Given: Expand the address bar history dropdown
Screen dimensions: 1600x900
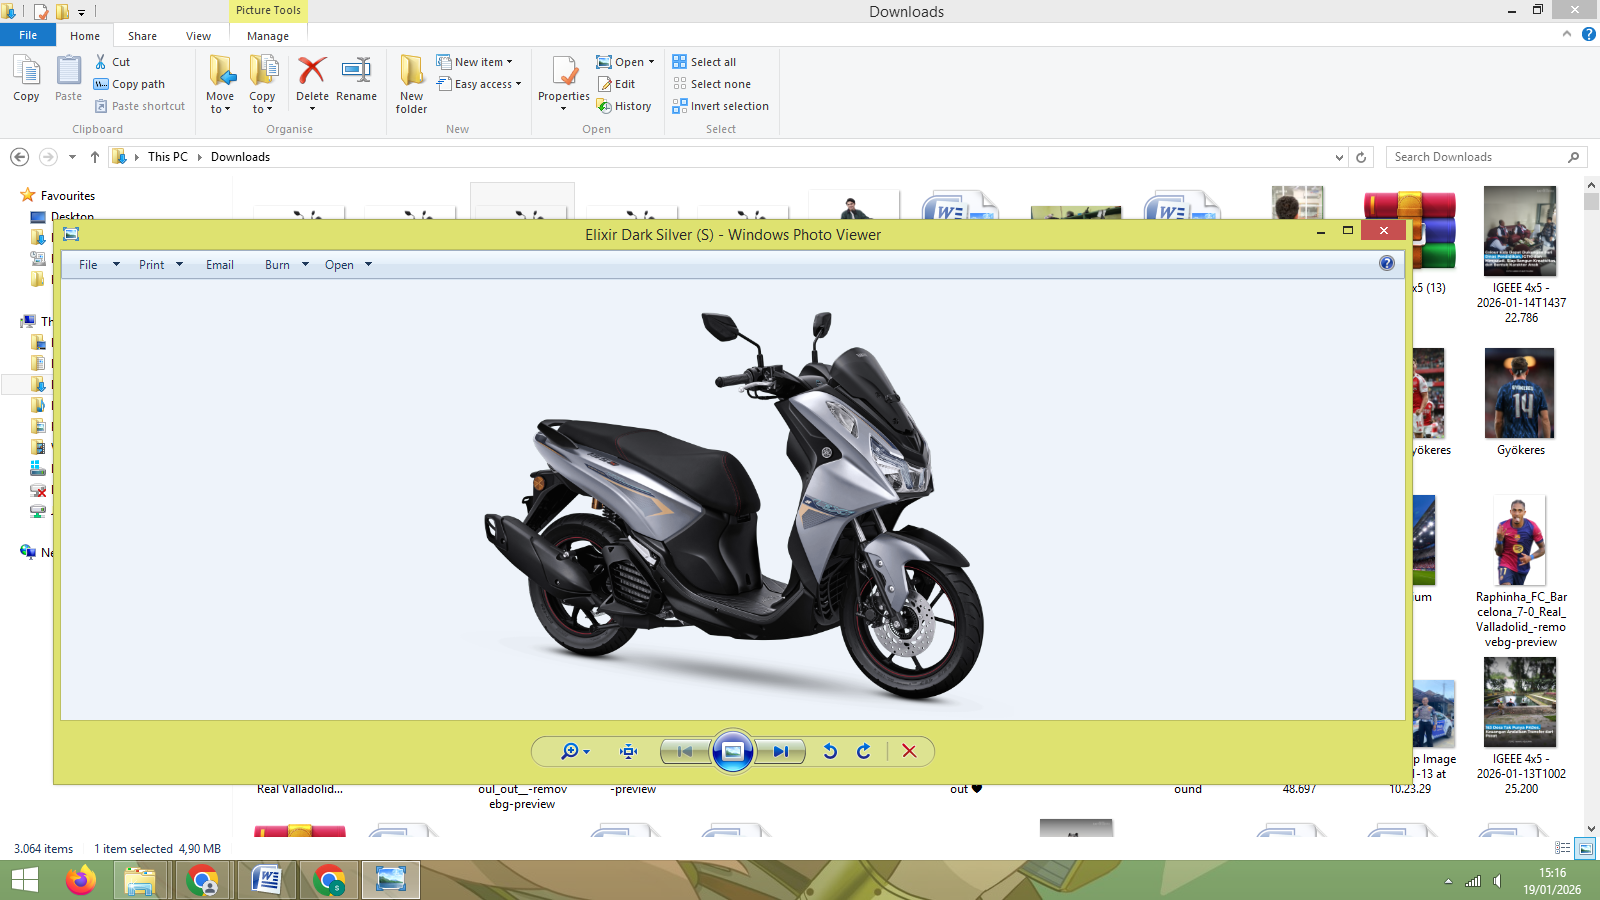Looking at the screenshot, I should pos(1339,157).
